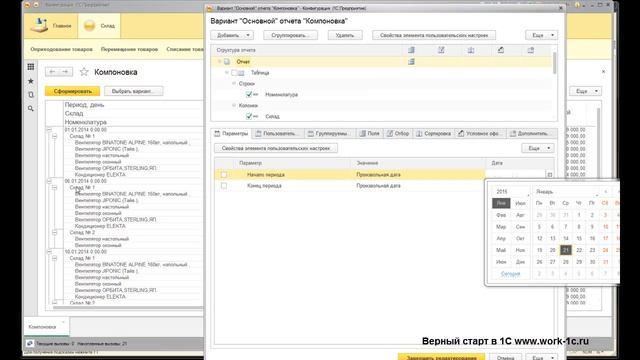Open Оприходование товаров command link
Image resolution: width=640 pixels, height=360 pixels.
(61, 49)
